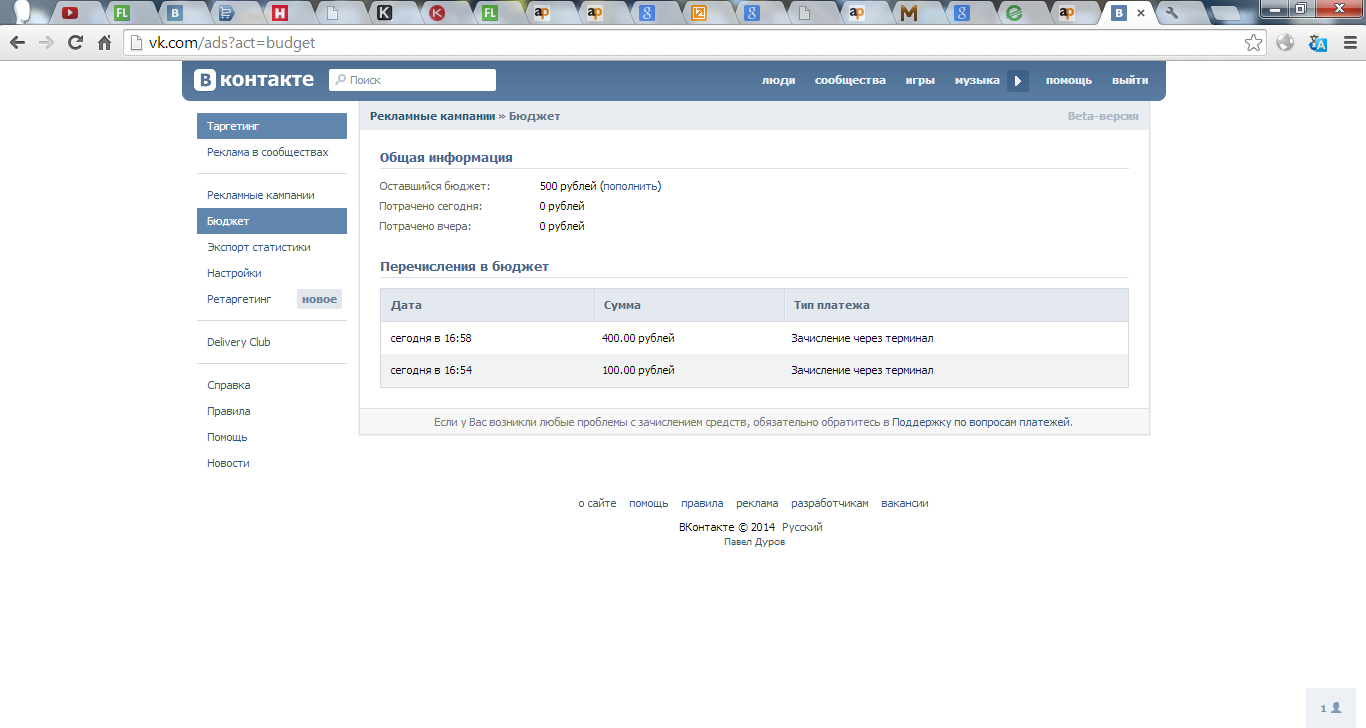The image size is (1366, 728).
Task: Switch to the M icon tab
Action: pos(909,13)
